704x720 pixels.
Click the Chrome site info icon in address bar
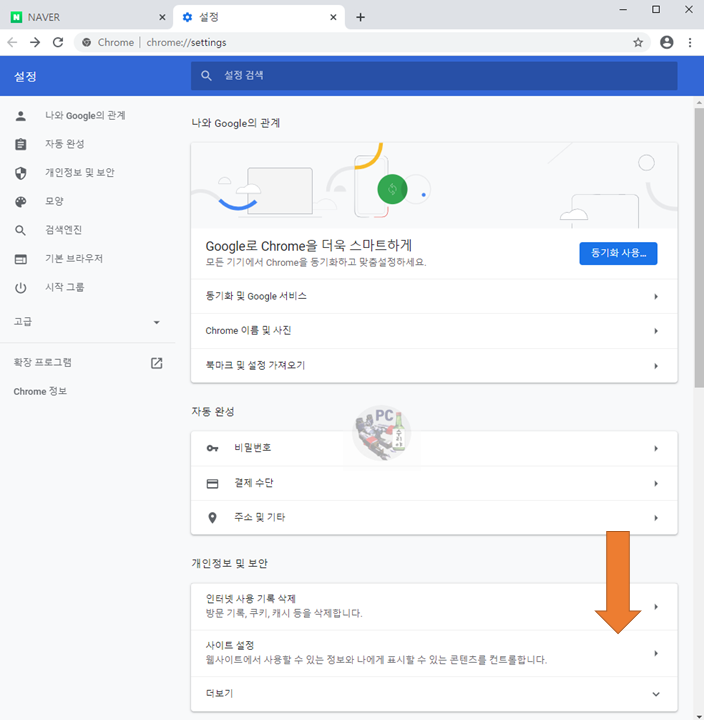pos(86,42)
